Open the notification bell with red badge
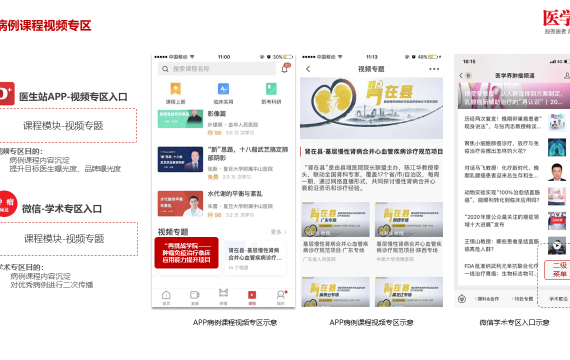The width and height of the screenshot is (570, 360). pyautogui.click(x=285, y=68)
